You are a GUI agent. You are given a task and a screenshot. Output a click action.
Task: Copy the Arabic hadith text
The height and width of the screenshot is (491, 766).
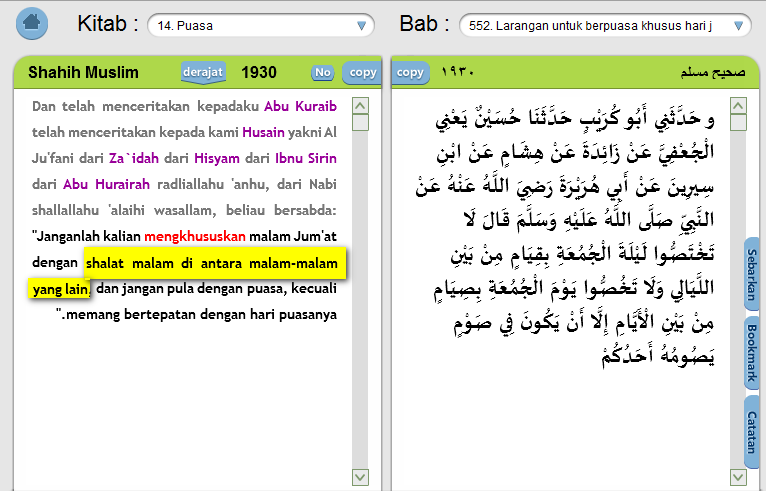pos(410,72)
